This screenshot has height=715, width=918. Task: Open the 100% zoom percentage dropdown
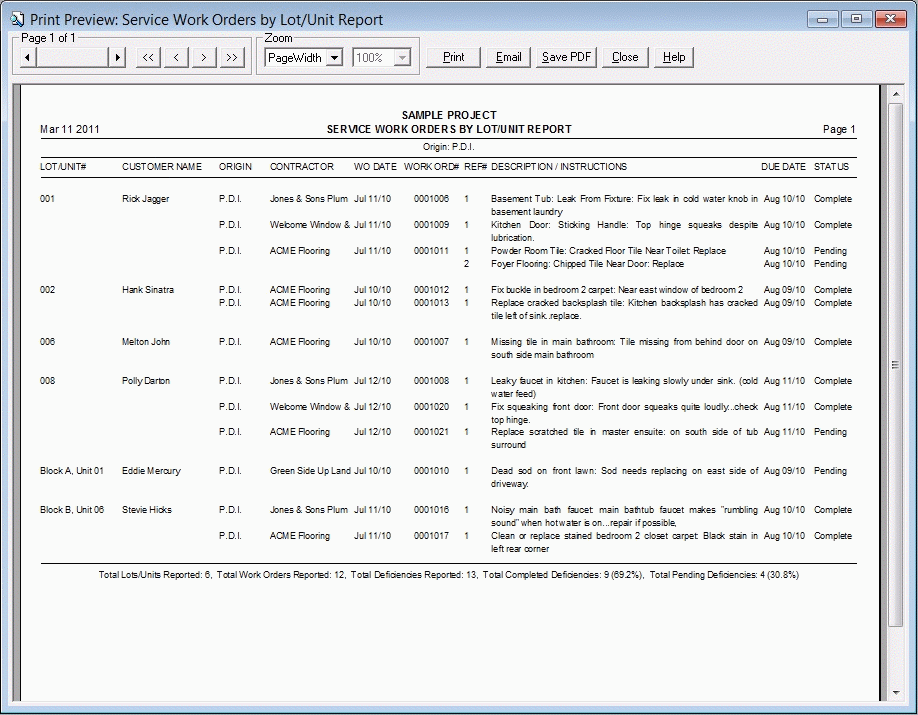(x=402, y=57)
